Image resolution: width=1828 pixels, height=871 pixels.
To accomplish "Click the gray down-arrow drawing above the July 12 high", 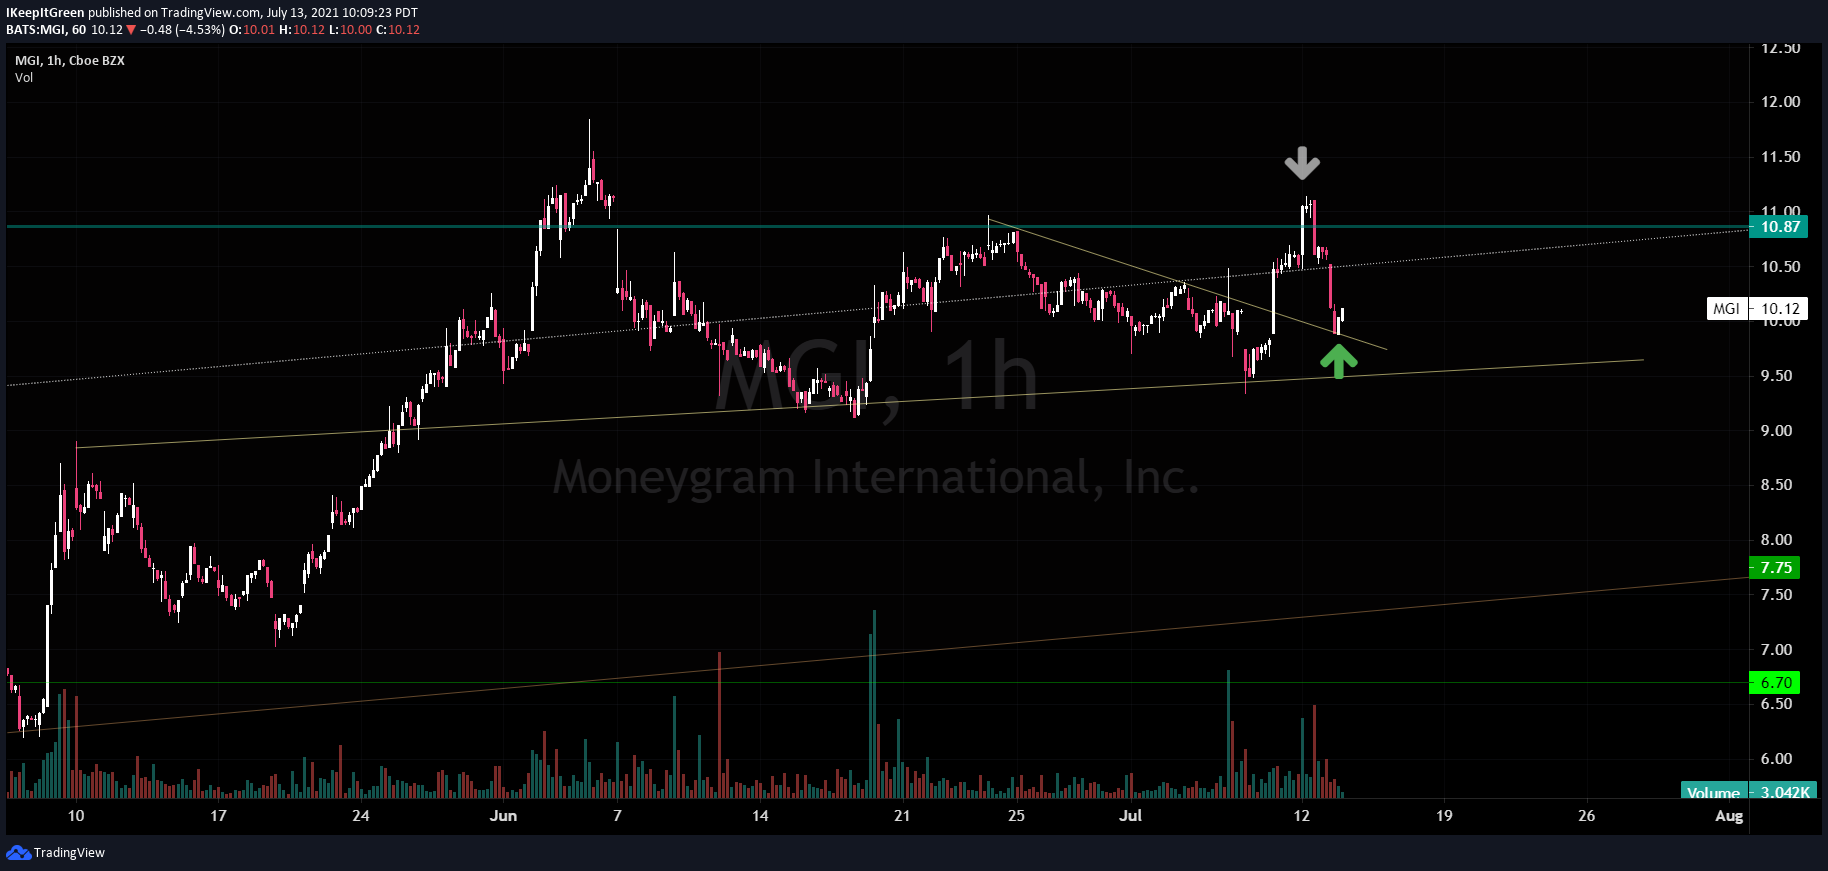I will (x=1302, y=163).
